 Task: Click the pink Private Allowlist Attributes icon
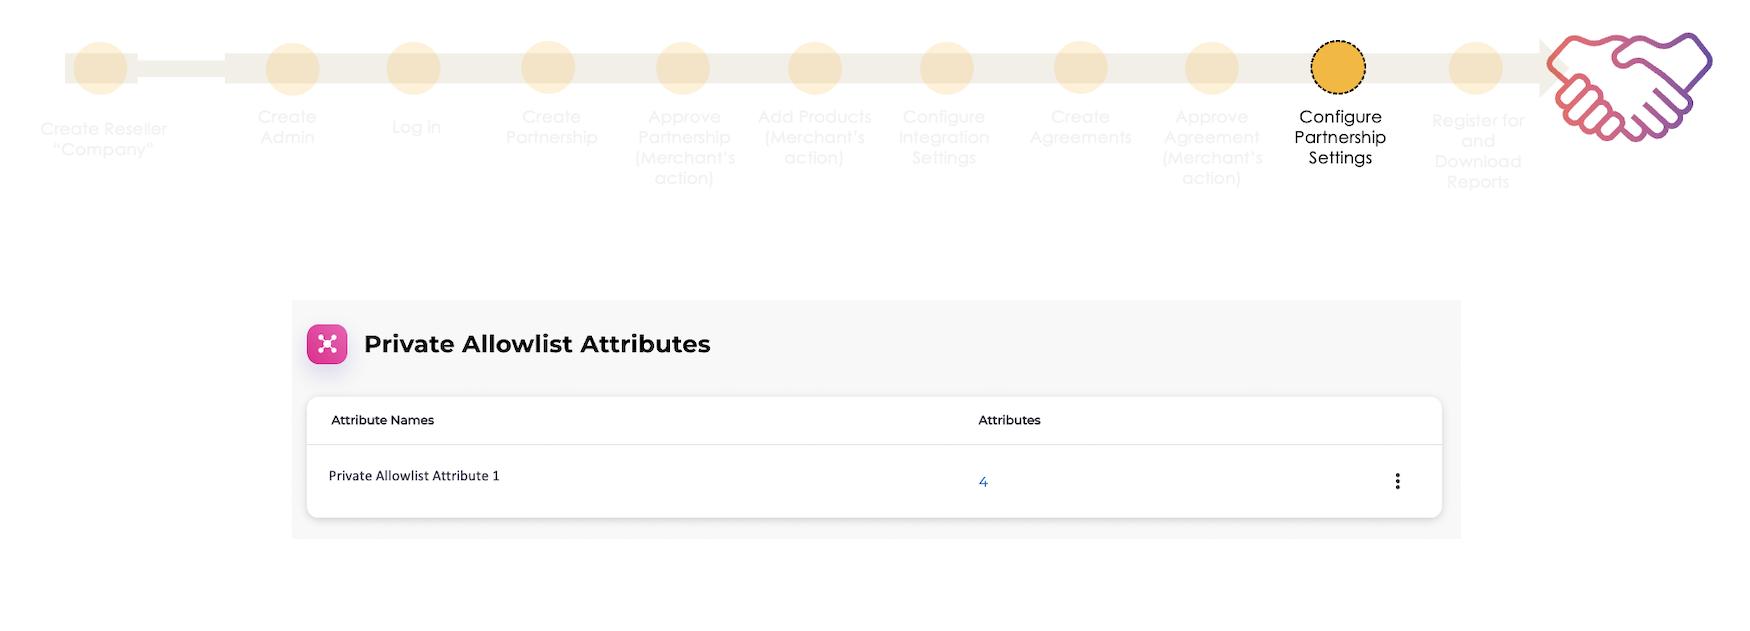pyautogui.click(x=327, y=344)
